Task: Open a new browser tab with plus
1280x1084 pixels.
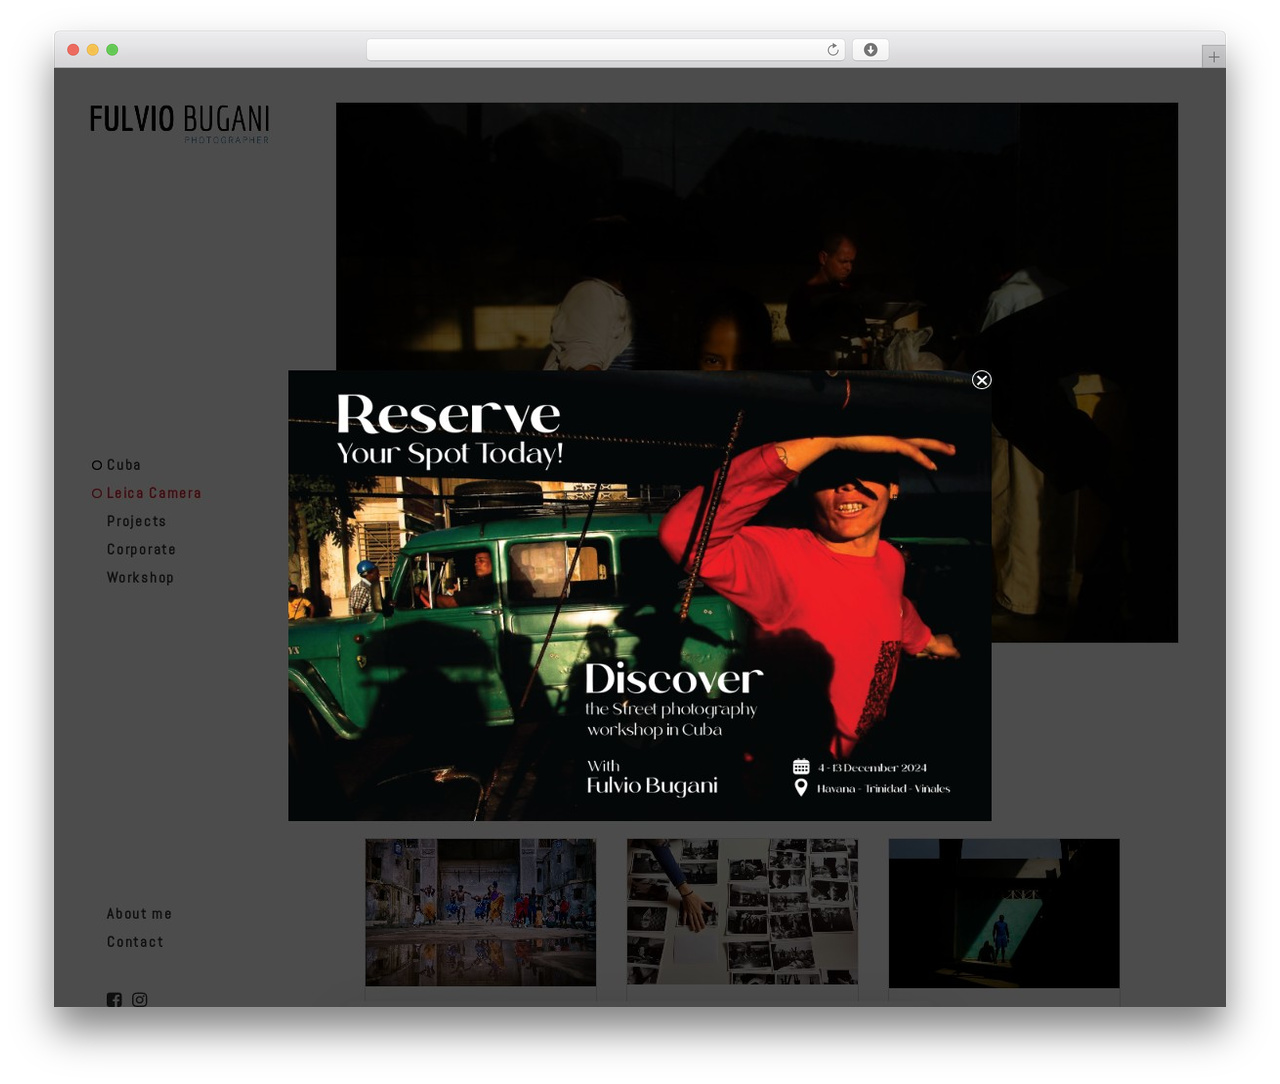Action: point(1213,57)
